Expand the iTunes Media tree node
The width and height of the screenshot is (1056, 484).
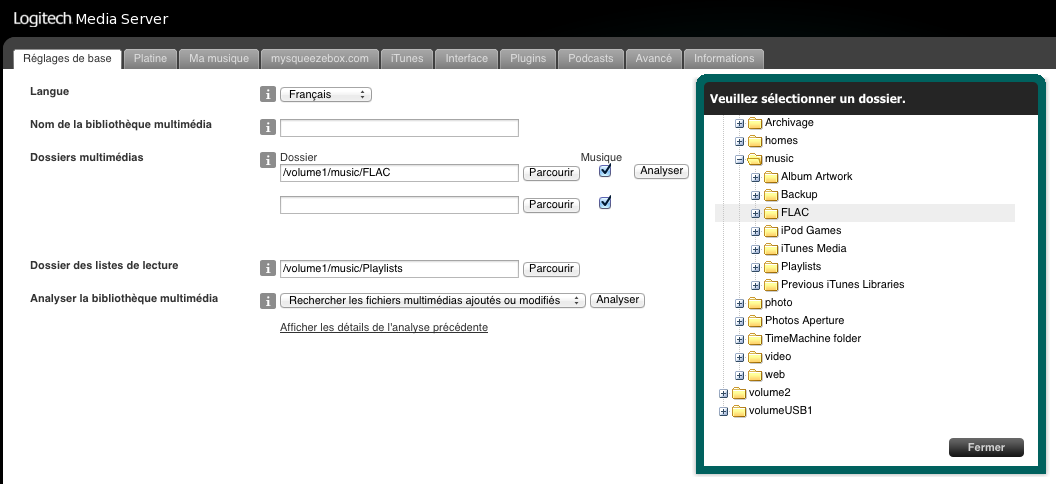(756, 249)
